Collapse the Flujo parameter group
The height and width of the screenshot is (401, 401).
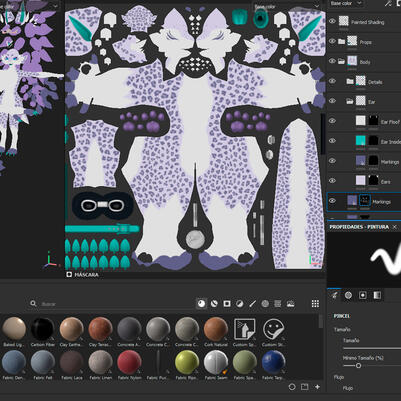(339, 377)
